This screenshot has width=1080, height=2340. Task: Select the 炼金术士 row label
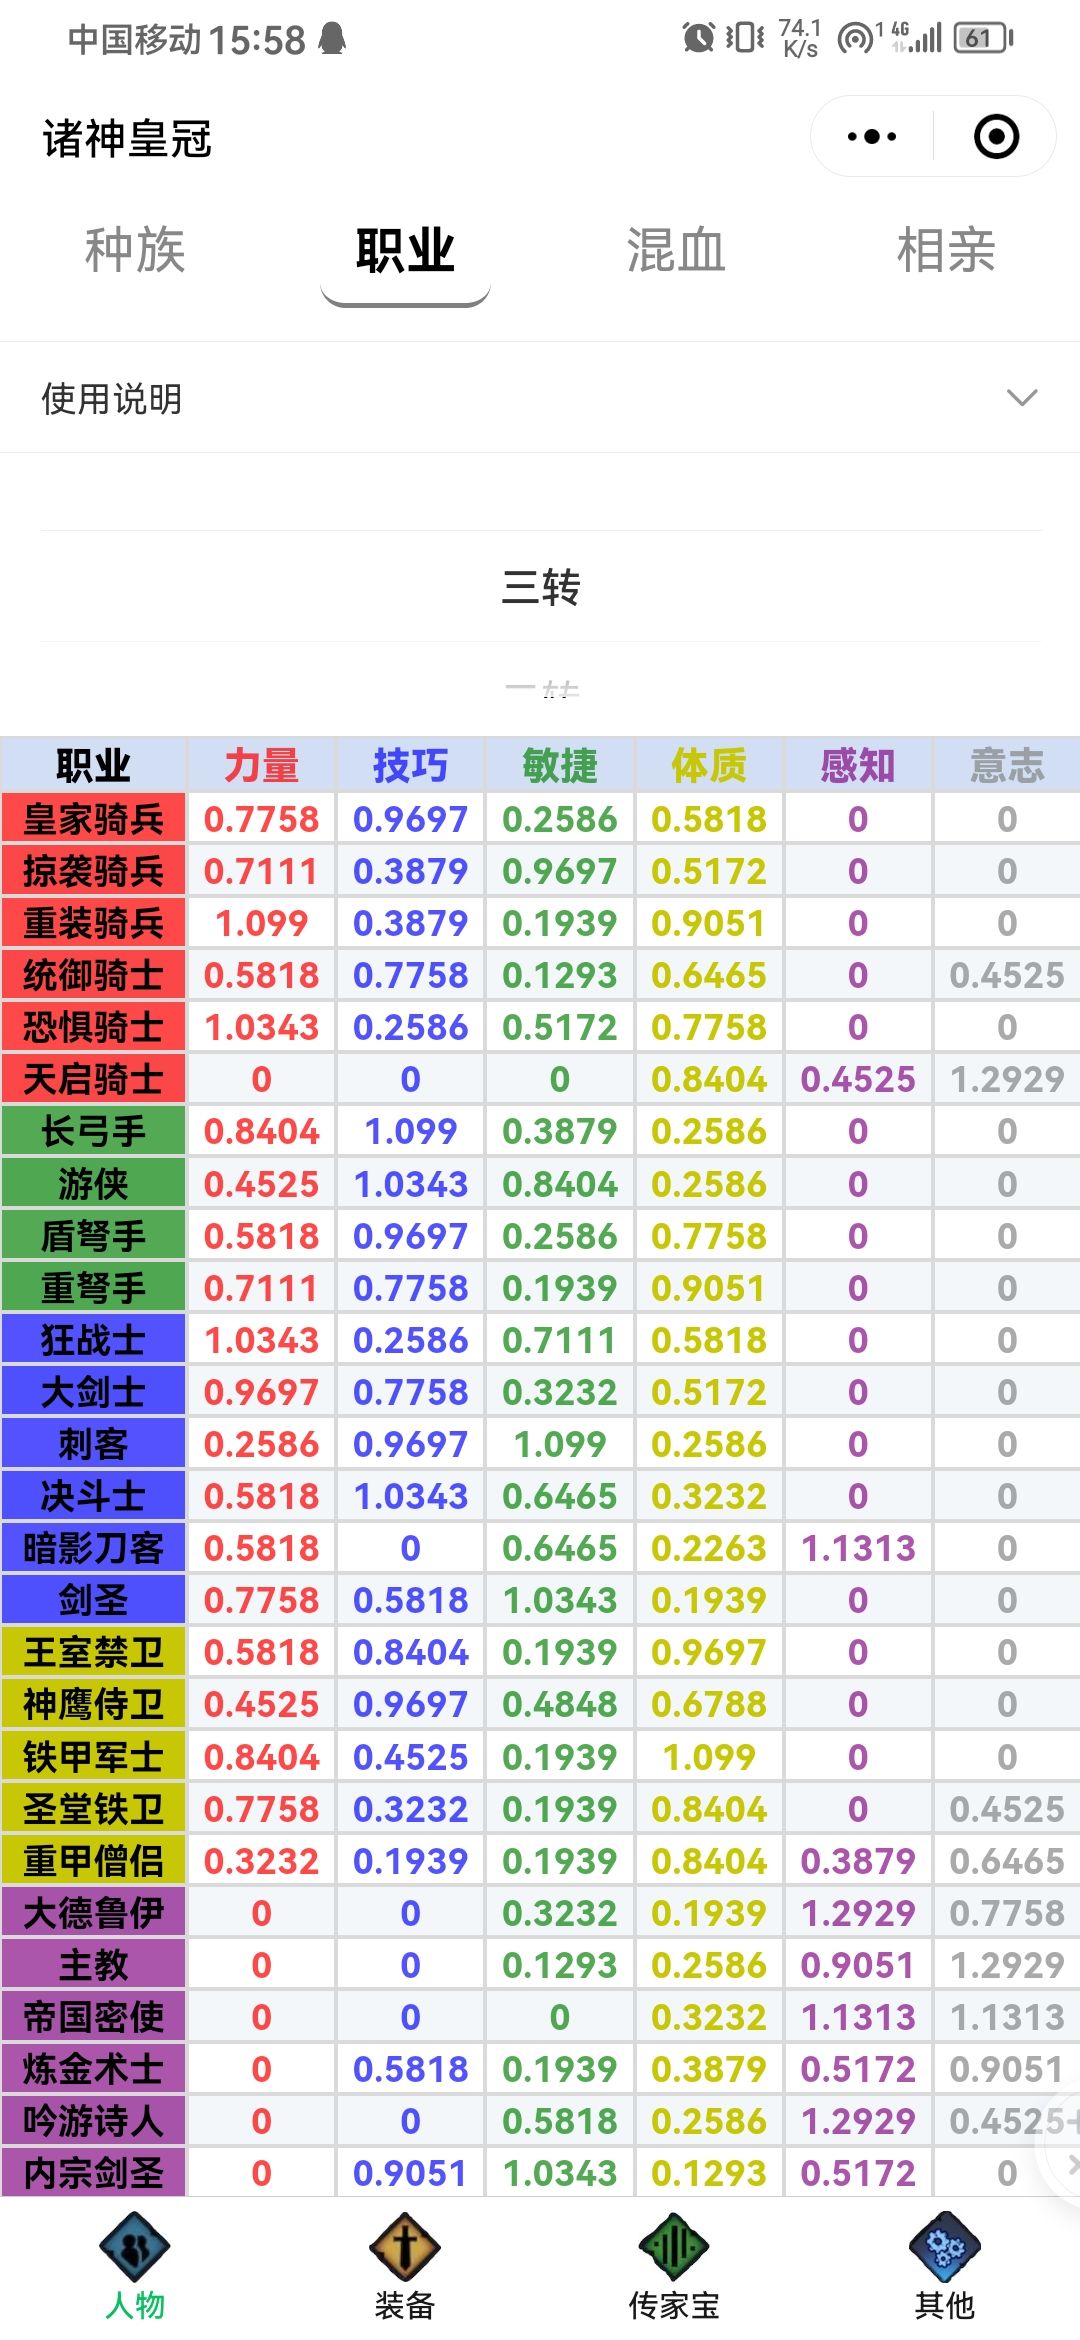[x=93, y=2069]
